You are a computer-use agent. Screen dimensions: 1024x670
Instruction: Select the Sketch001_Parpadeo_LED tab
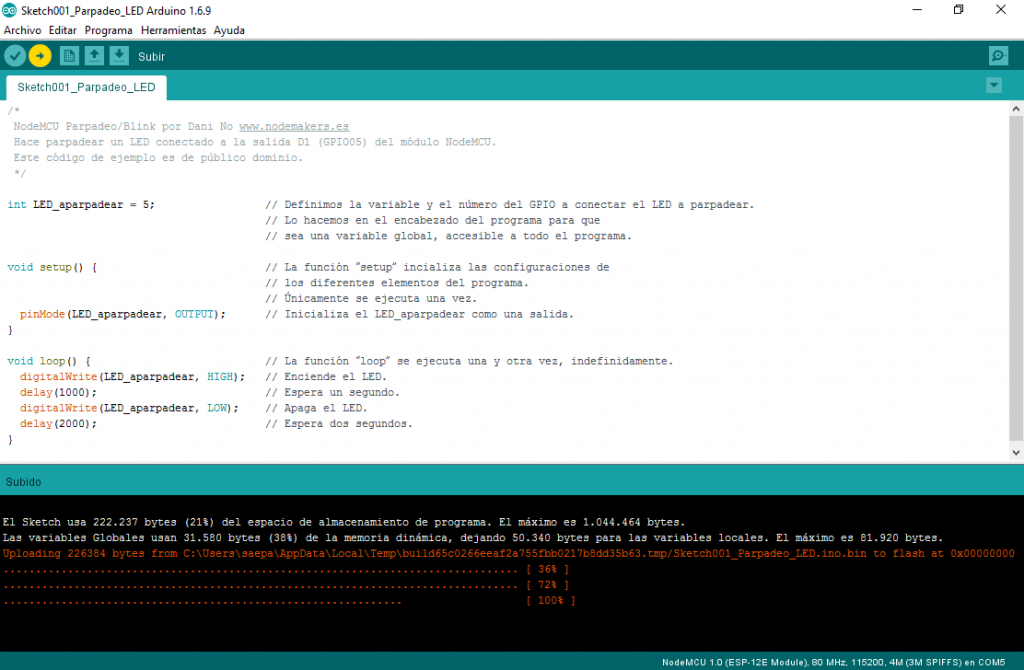[x=86, y=88]
